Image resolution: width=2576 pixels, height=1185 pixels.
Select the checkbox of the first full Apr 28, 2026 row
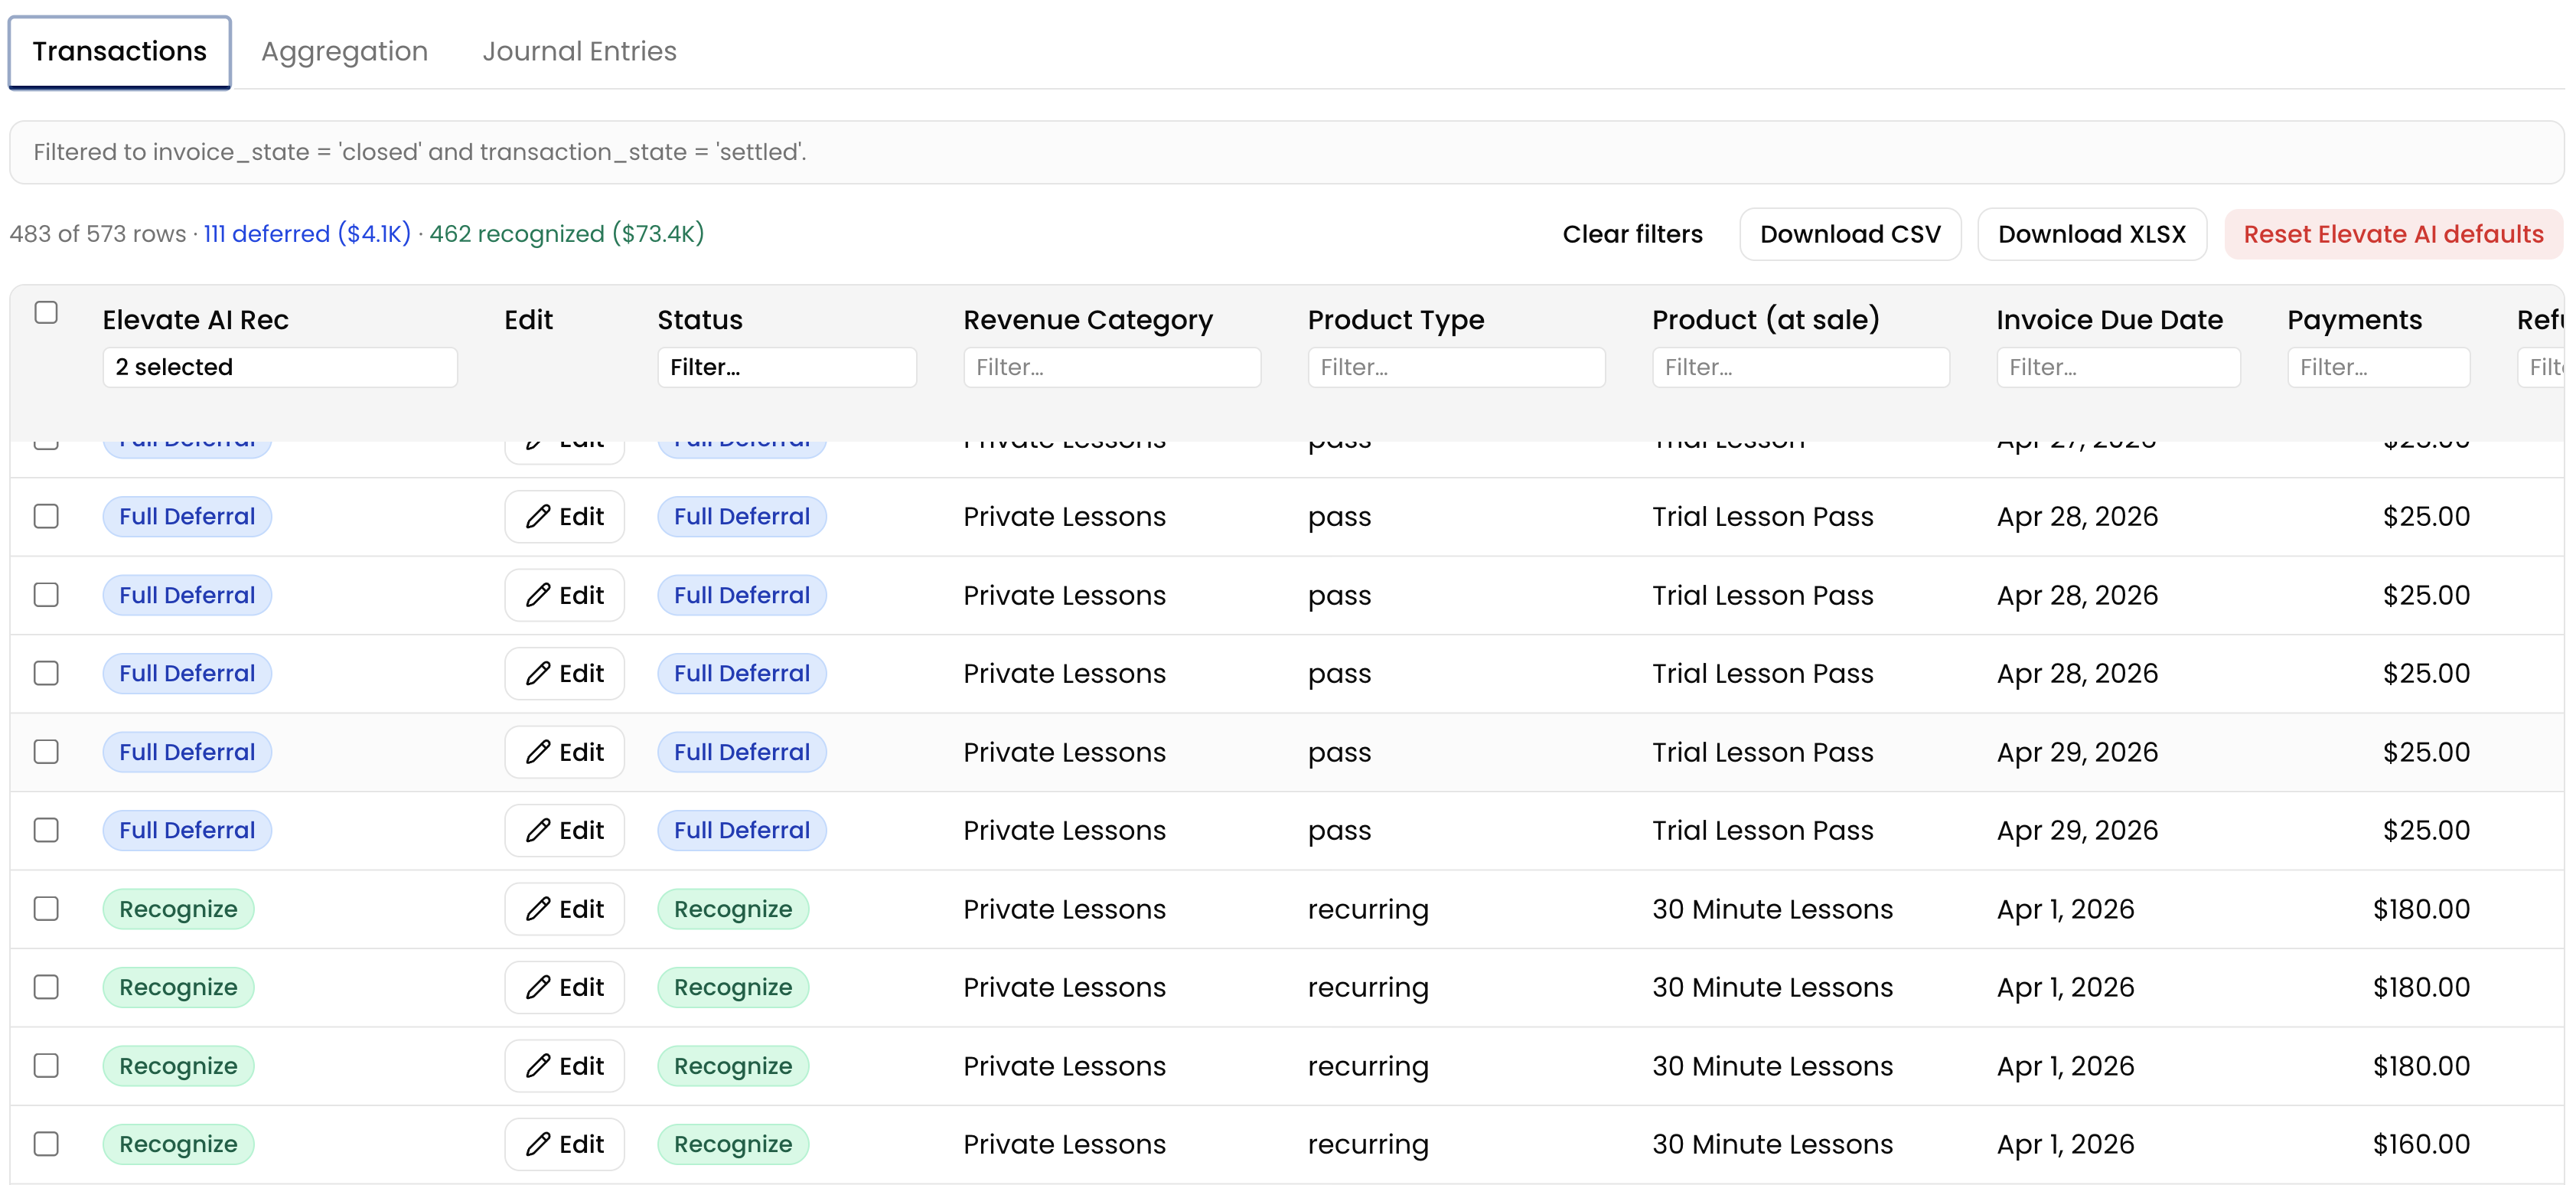[x=46, y=516]
